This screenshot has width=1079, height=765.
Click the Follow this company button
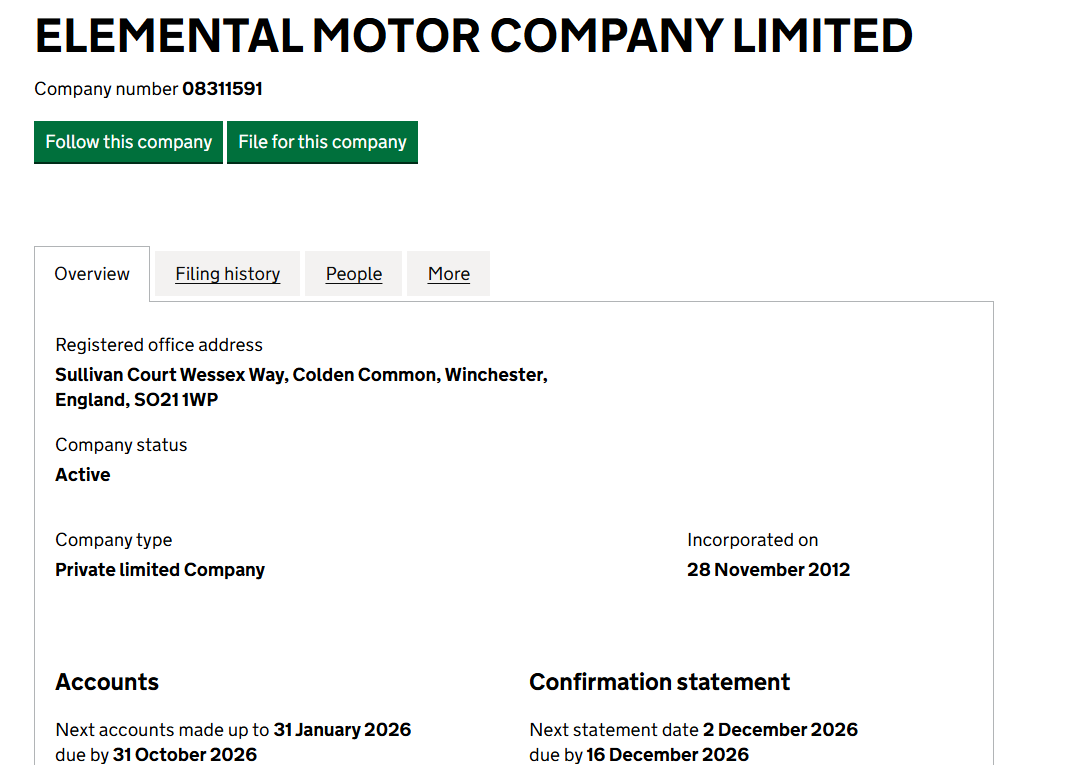128,142
